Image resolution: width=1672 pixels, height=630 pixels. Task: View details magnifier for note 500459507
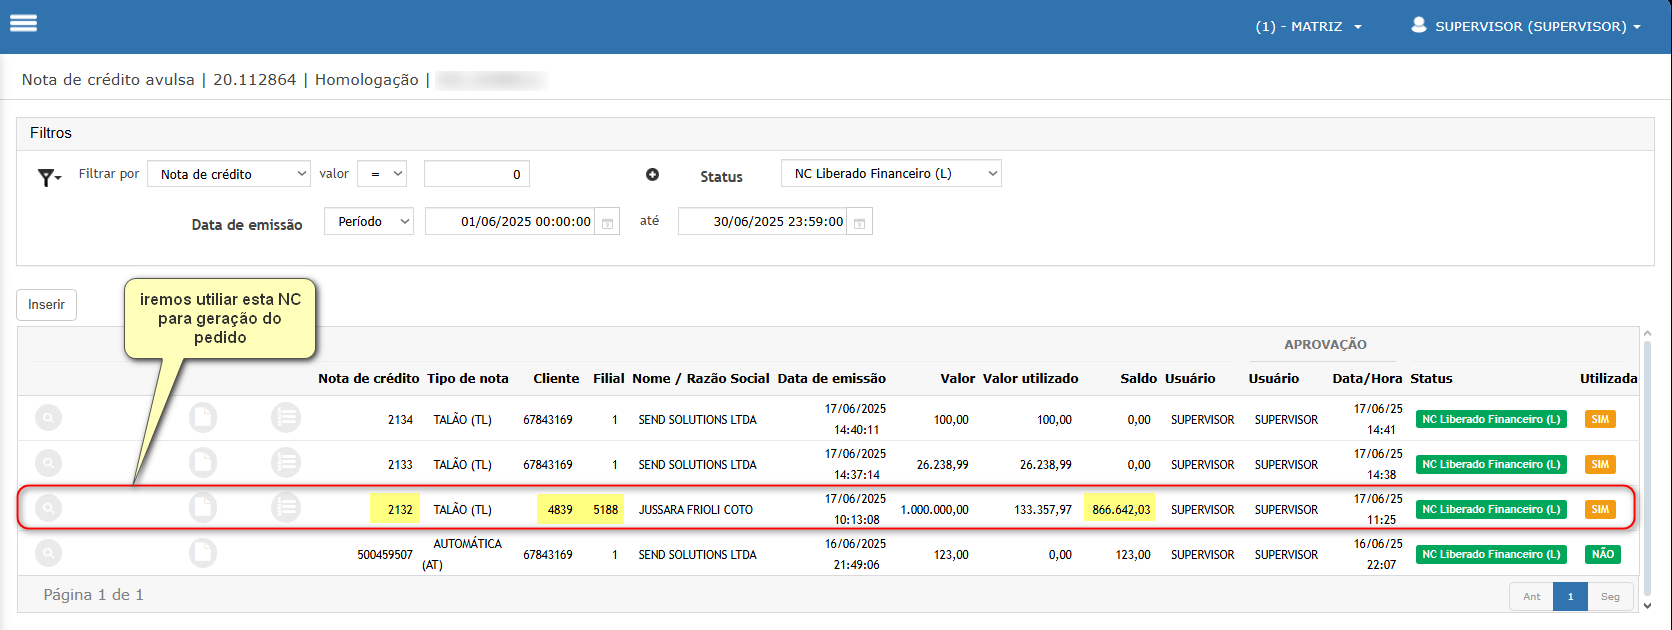48,553
